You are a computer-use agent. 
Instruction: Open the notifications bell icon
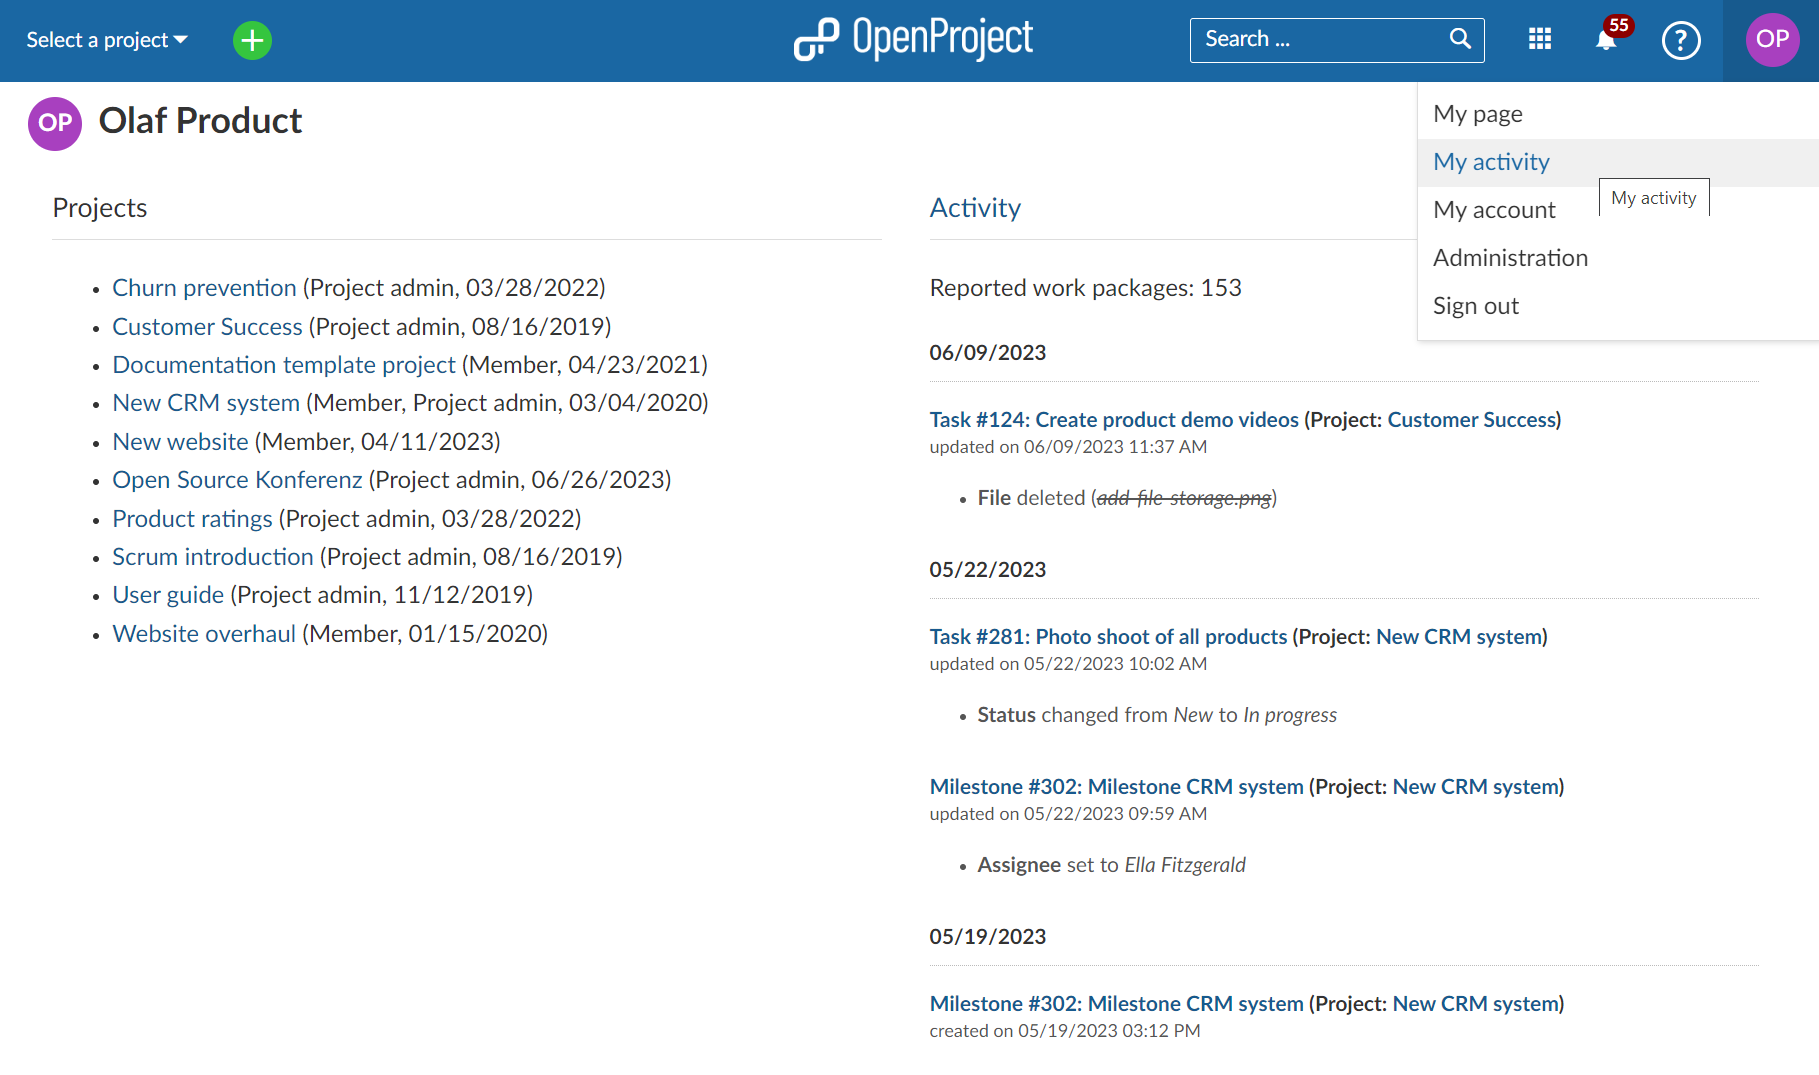(x=1606, y=40)
